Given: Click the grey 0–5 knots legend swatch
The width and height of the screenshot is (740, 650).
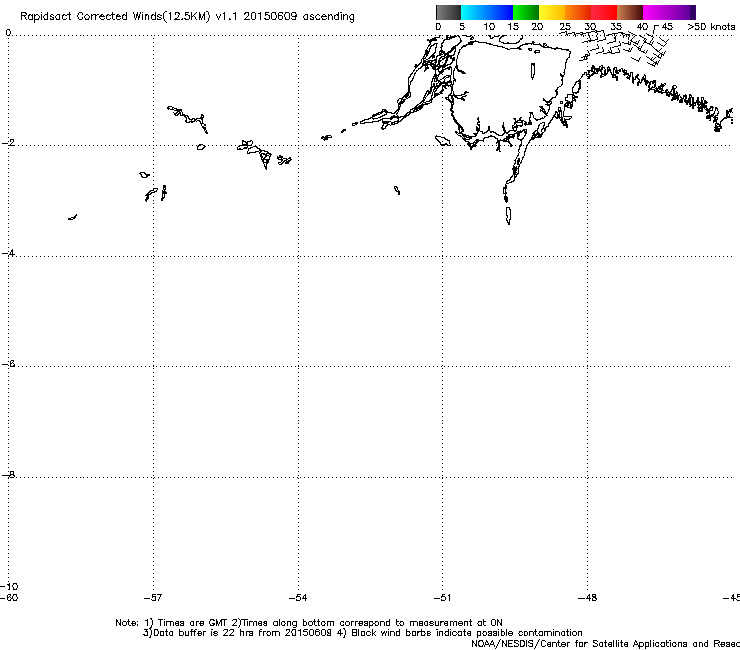Looking at the screenshot, I should 448,12.
